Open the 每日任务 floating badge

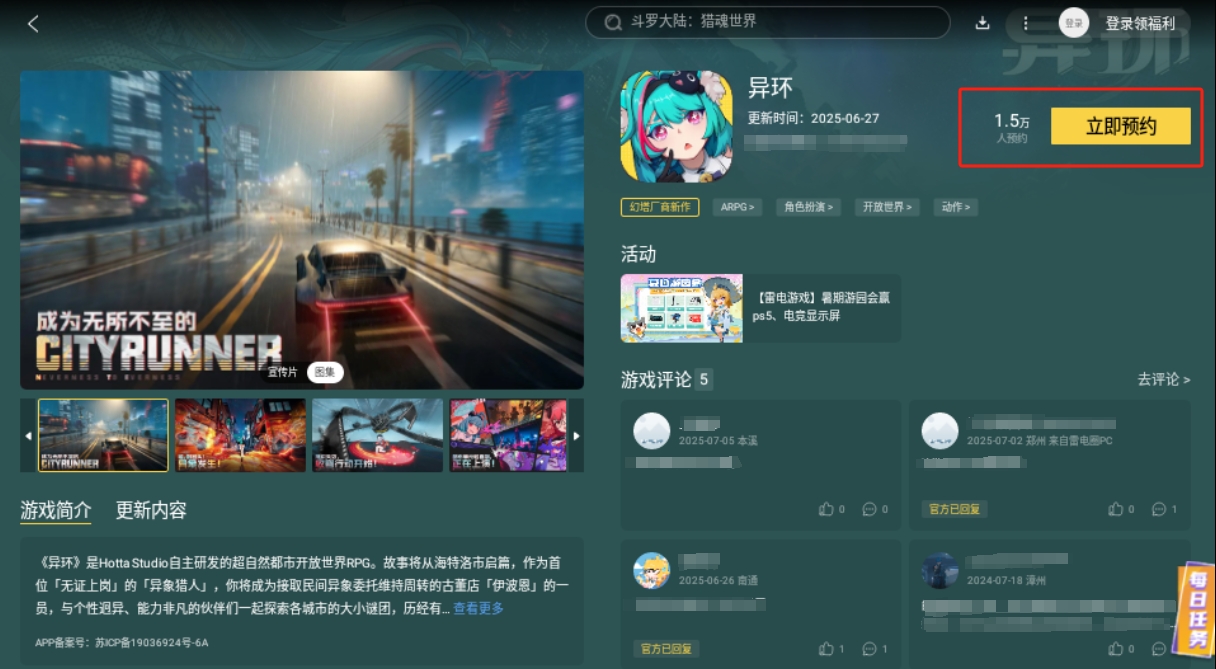click(x=1197, y=609)
